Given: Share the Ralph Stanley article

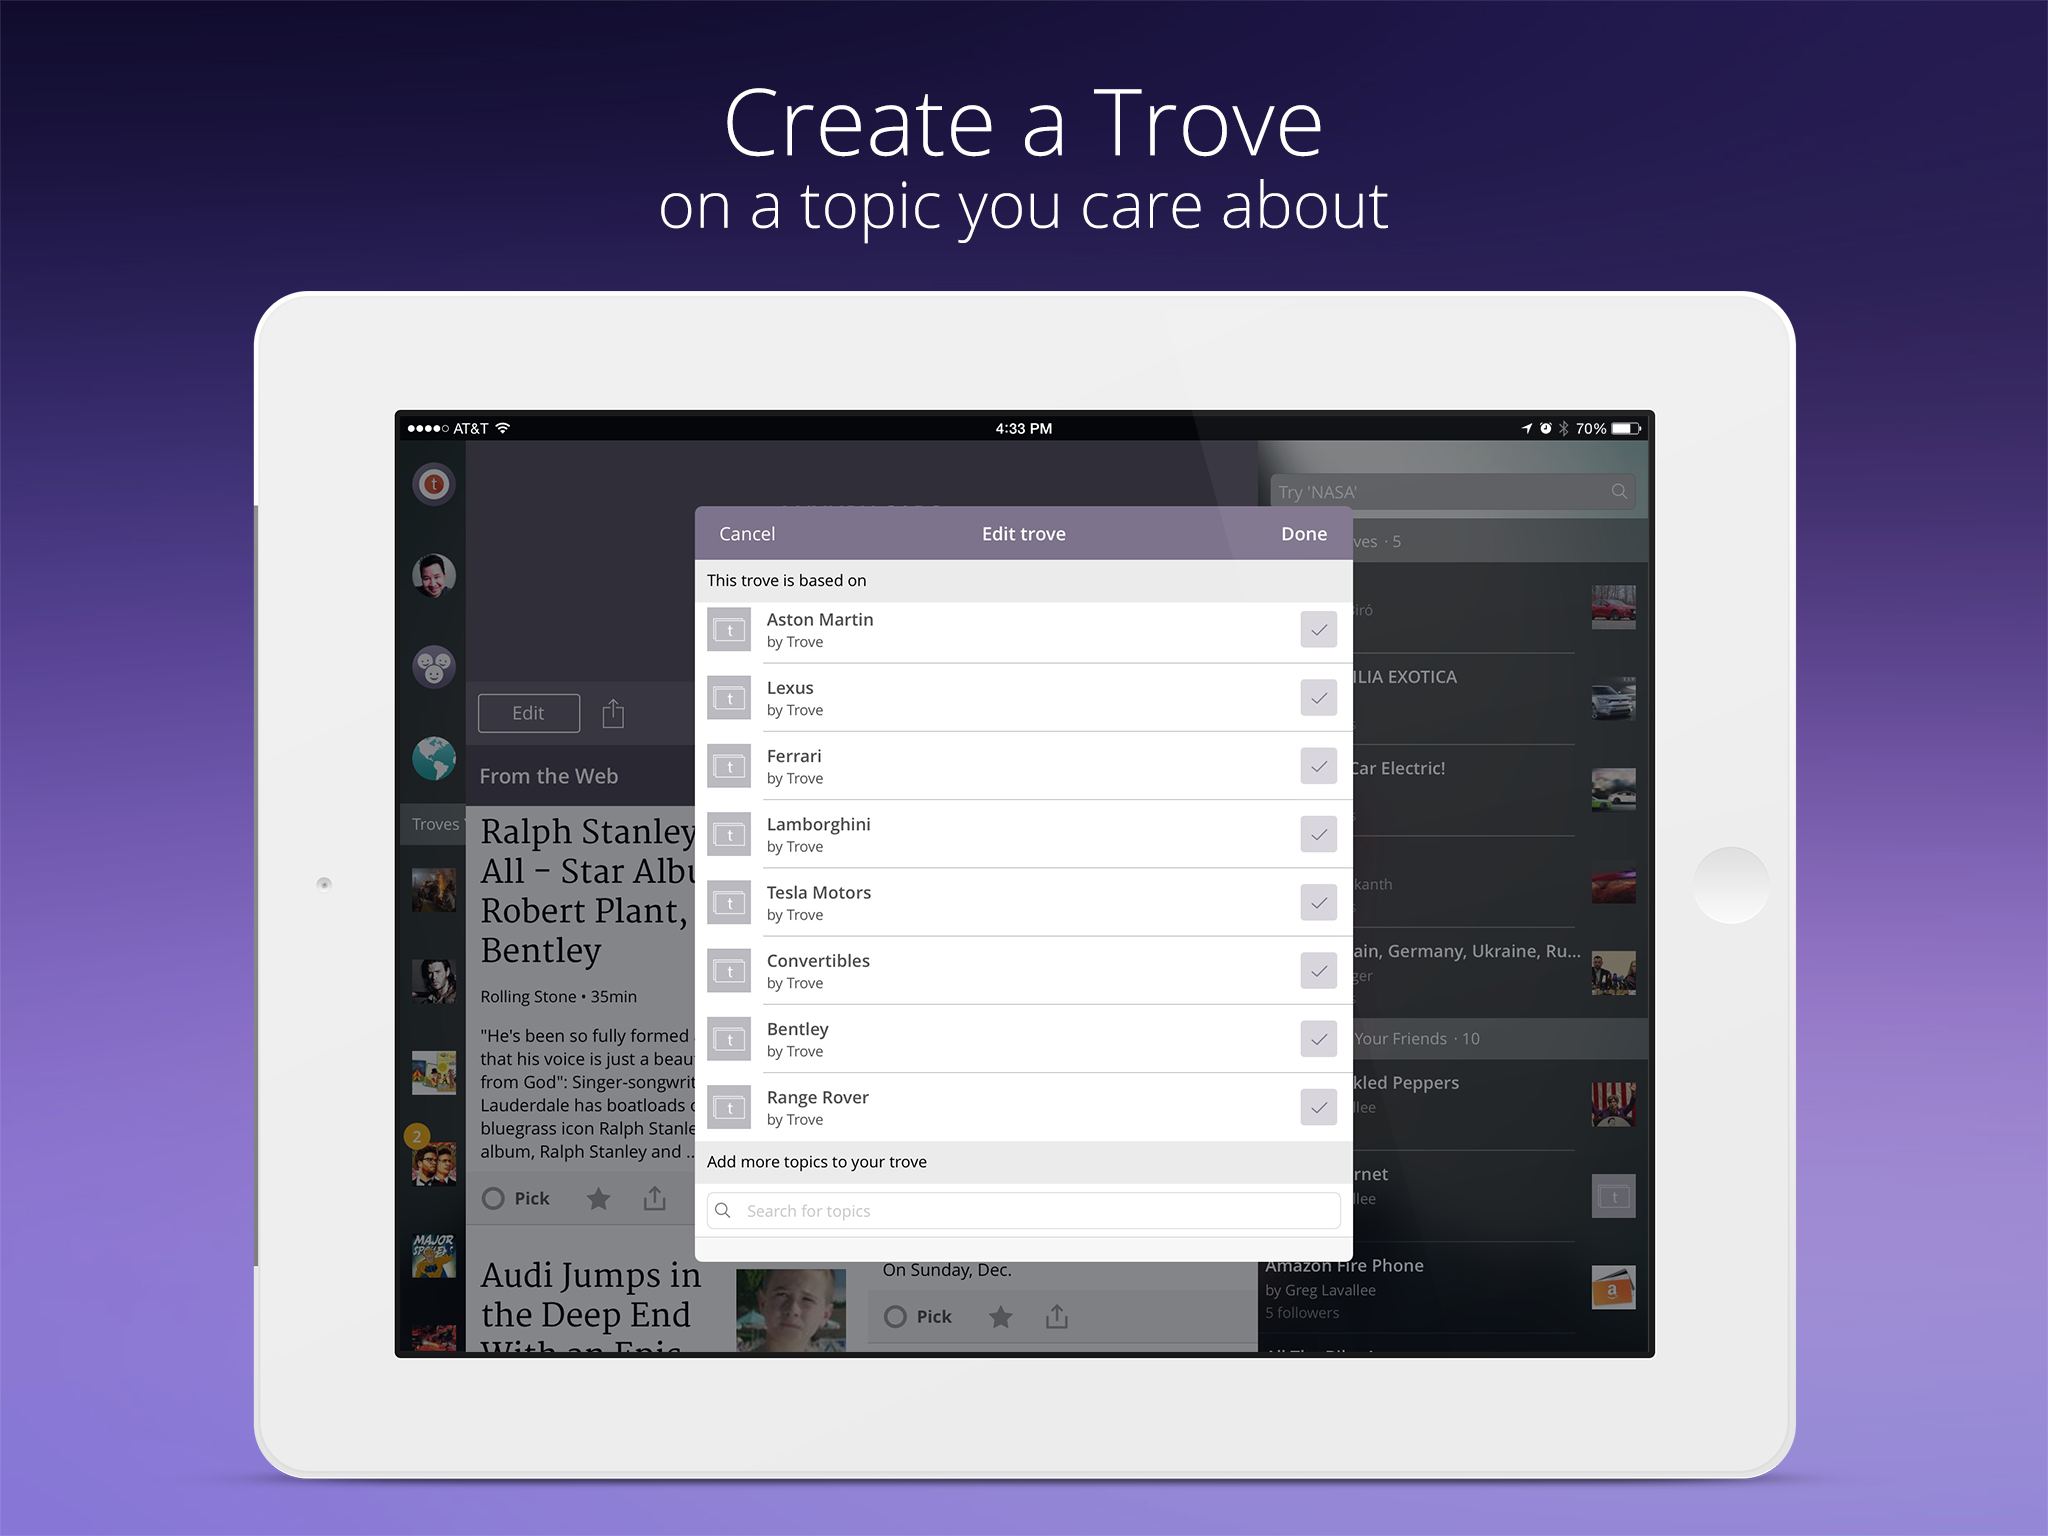Looking at the screenshot, I should coord(655,1197).
